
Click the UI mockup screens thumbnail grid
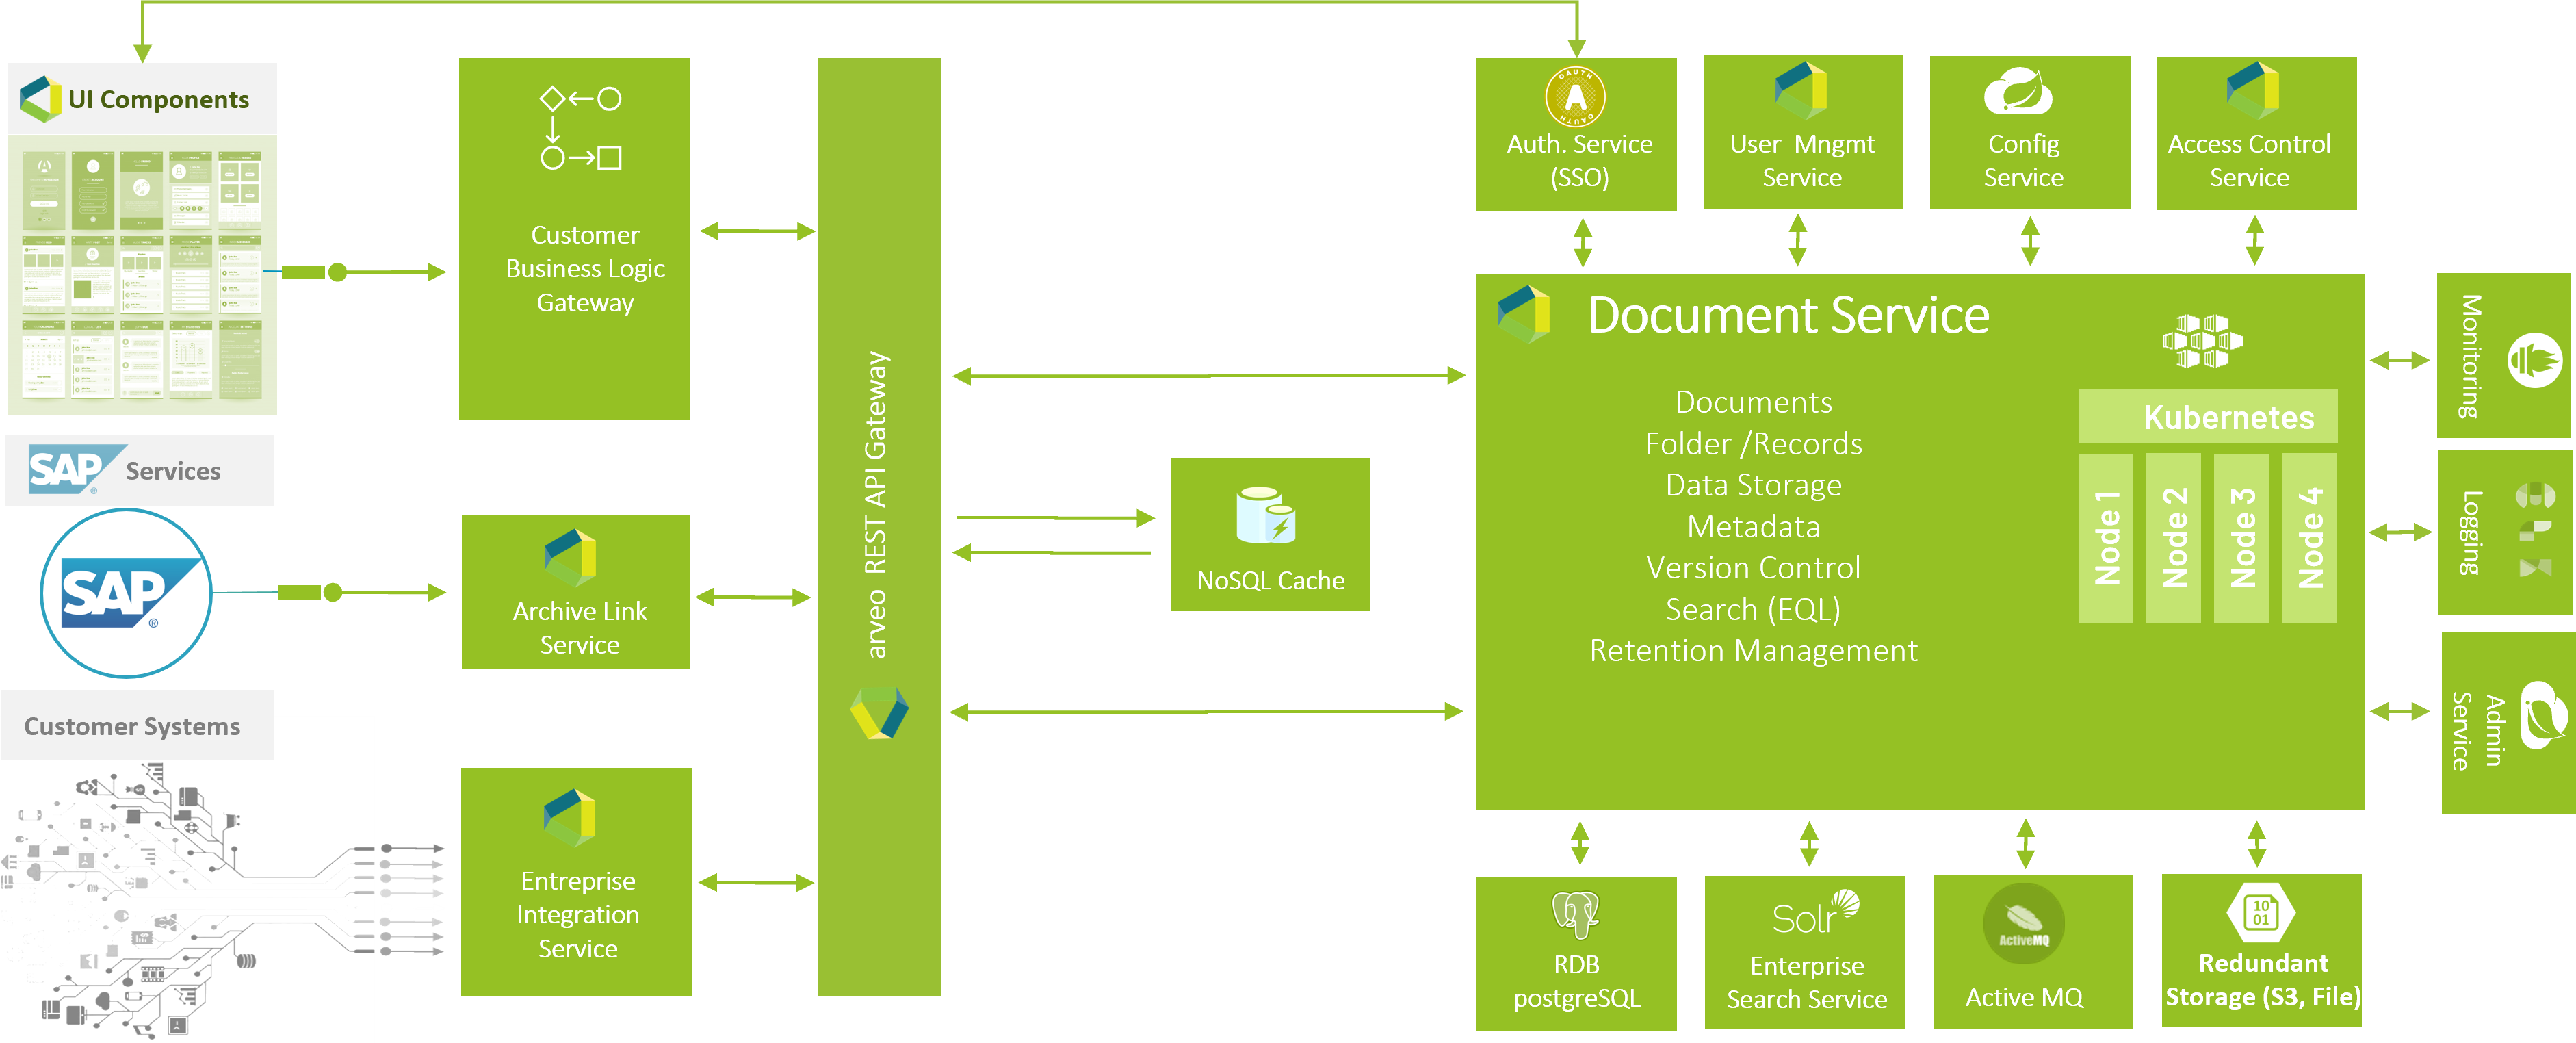coord(142,274)
